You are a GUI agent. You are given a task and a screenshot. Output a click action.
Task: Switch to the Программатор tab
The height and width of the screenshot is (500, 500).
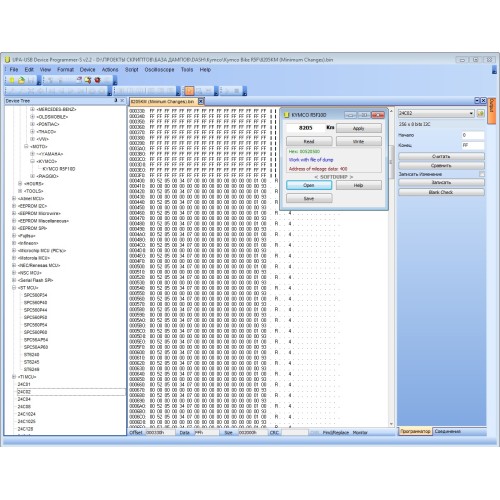point(415,431)
